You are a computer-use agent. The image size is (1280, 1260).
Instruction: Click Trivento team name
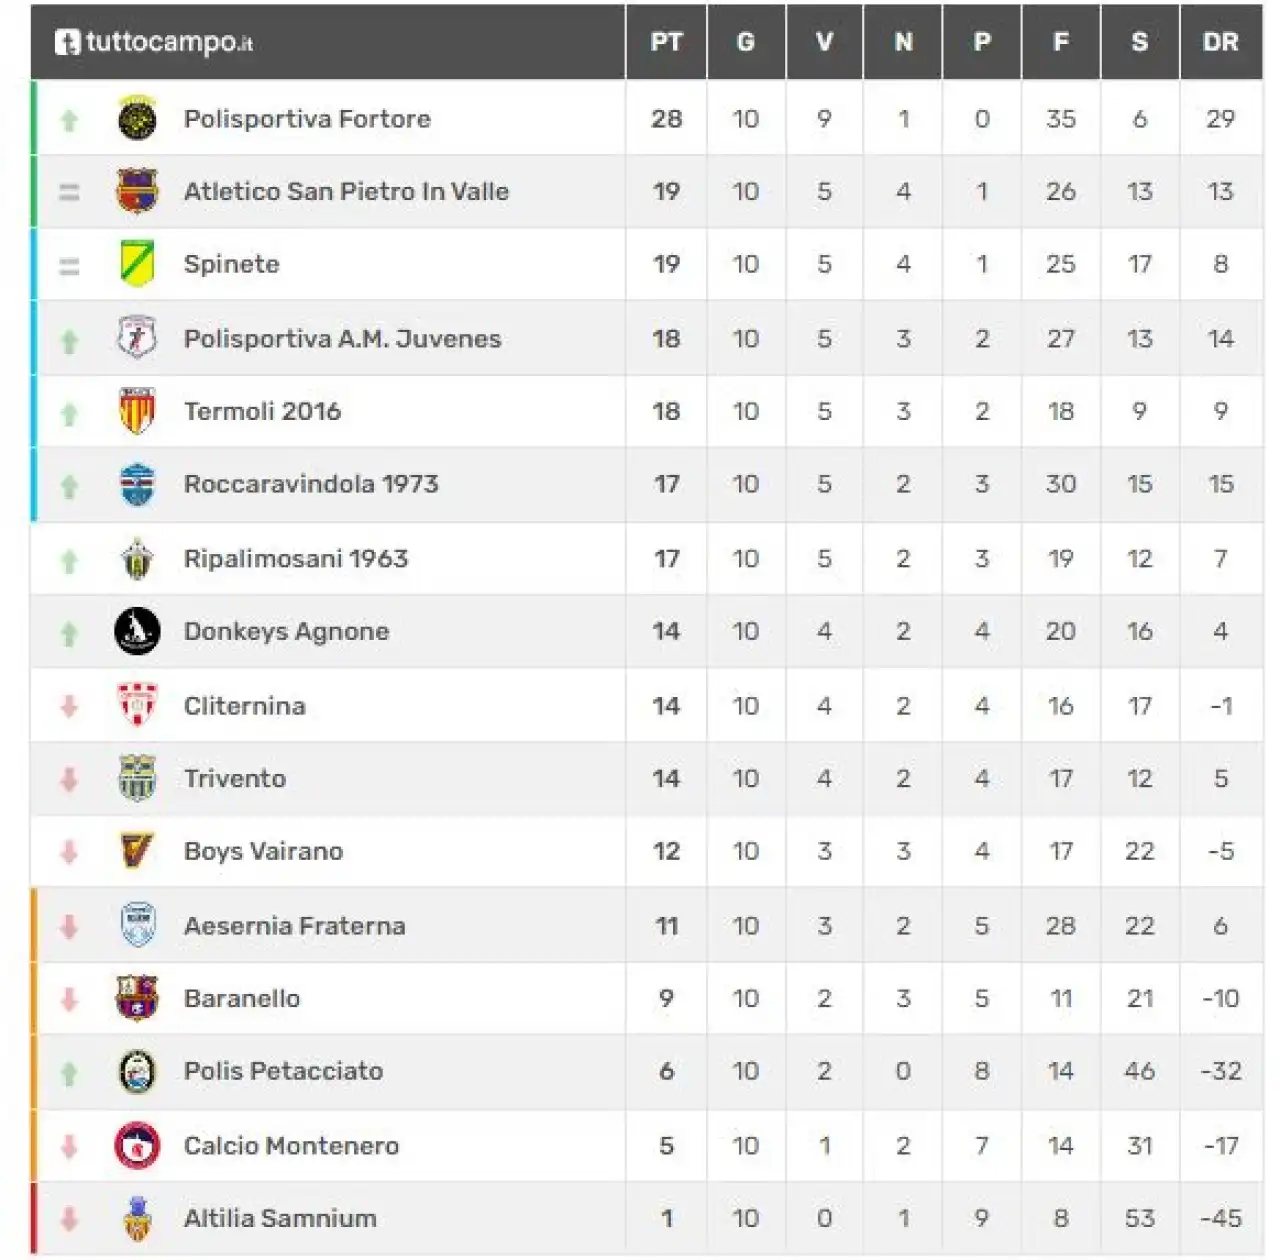235,778
